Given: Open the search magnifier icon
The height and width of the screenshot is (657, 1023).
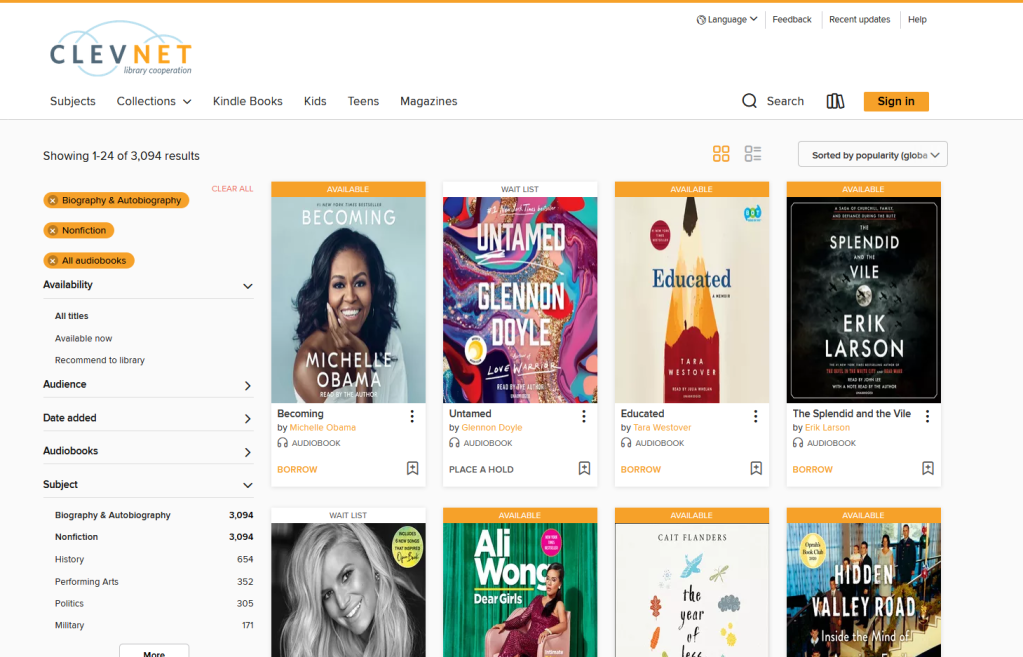Looking at the screenshot, I should click(x=749, y=101).
